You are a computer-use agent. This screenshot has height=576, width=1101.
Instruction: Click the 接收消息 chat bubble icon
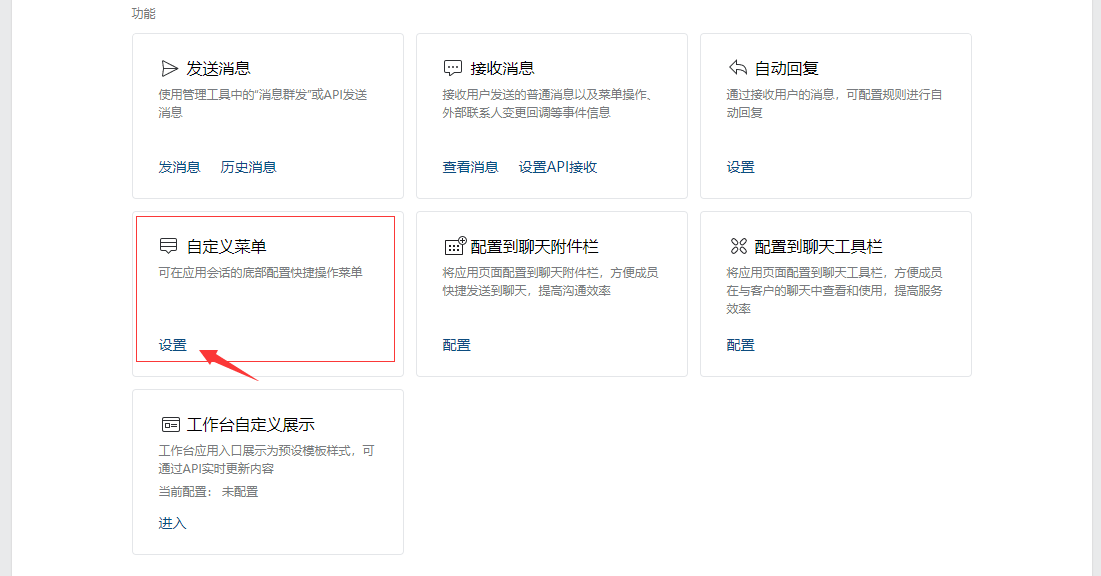coord(453,68)
